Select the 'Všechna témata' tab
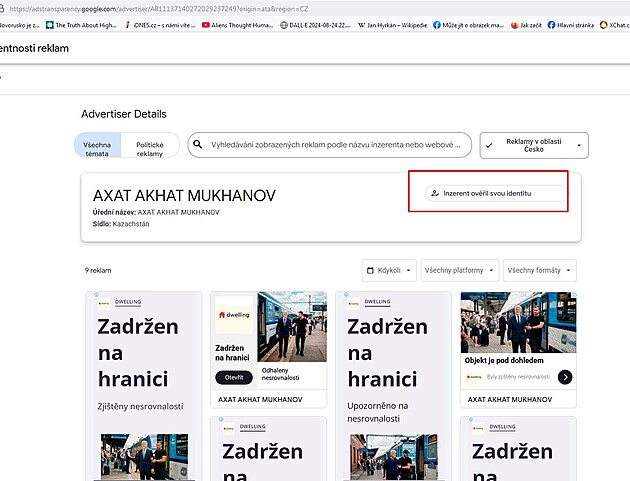This screenshot has width=630, height=481. tap(97, 145)
